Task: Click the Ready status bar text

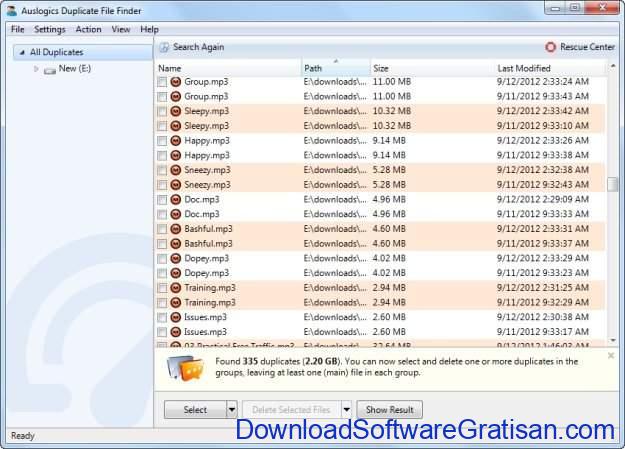Action: [x=23, y=436]
